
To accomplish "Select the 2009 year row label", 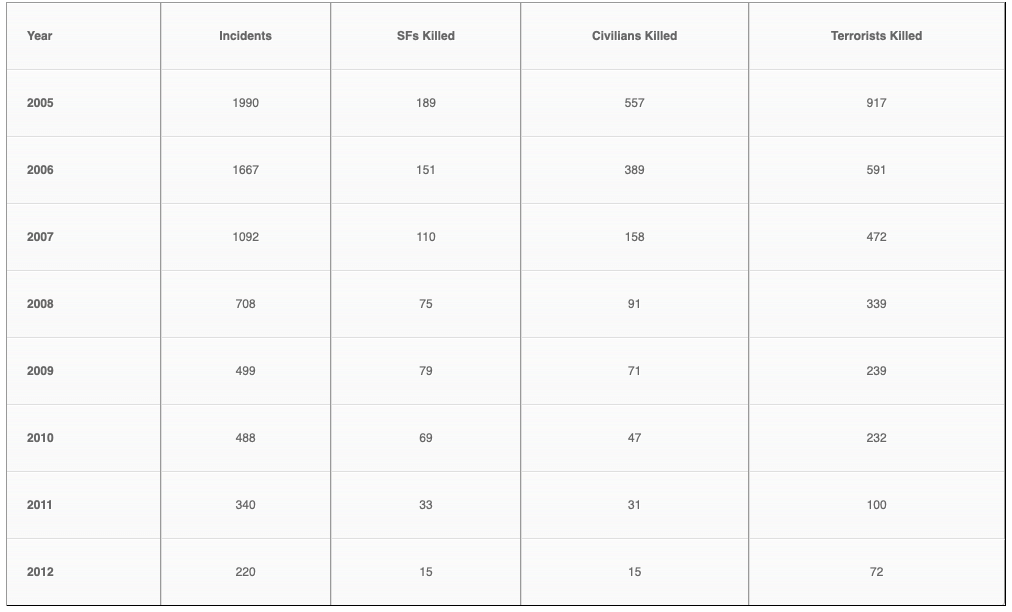I will click(x=40, y=371).
